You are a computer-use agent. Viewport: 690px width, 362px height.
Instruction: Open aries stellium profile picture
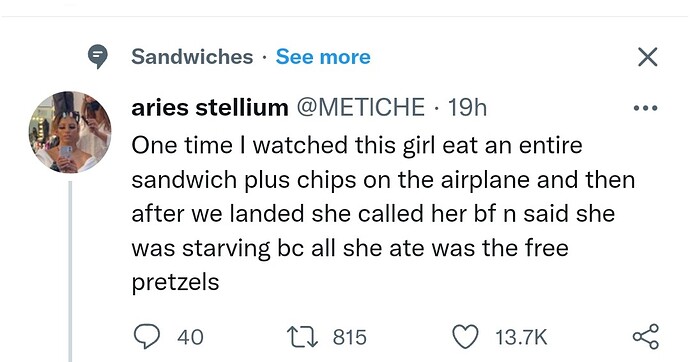[70, 132]
